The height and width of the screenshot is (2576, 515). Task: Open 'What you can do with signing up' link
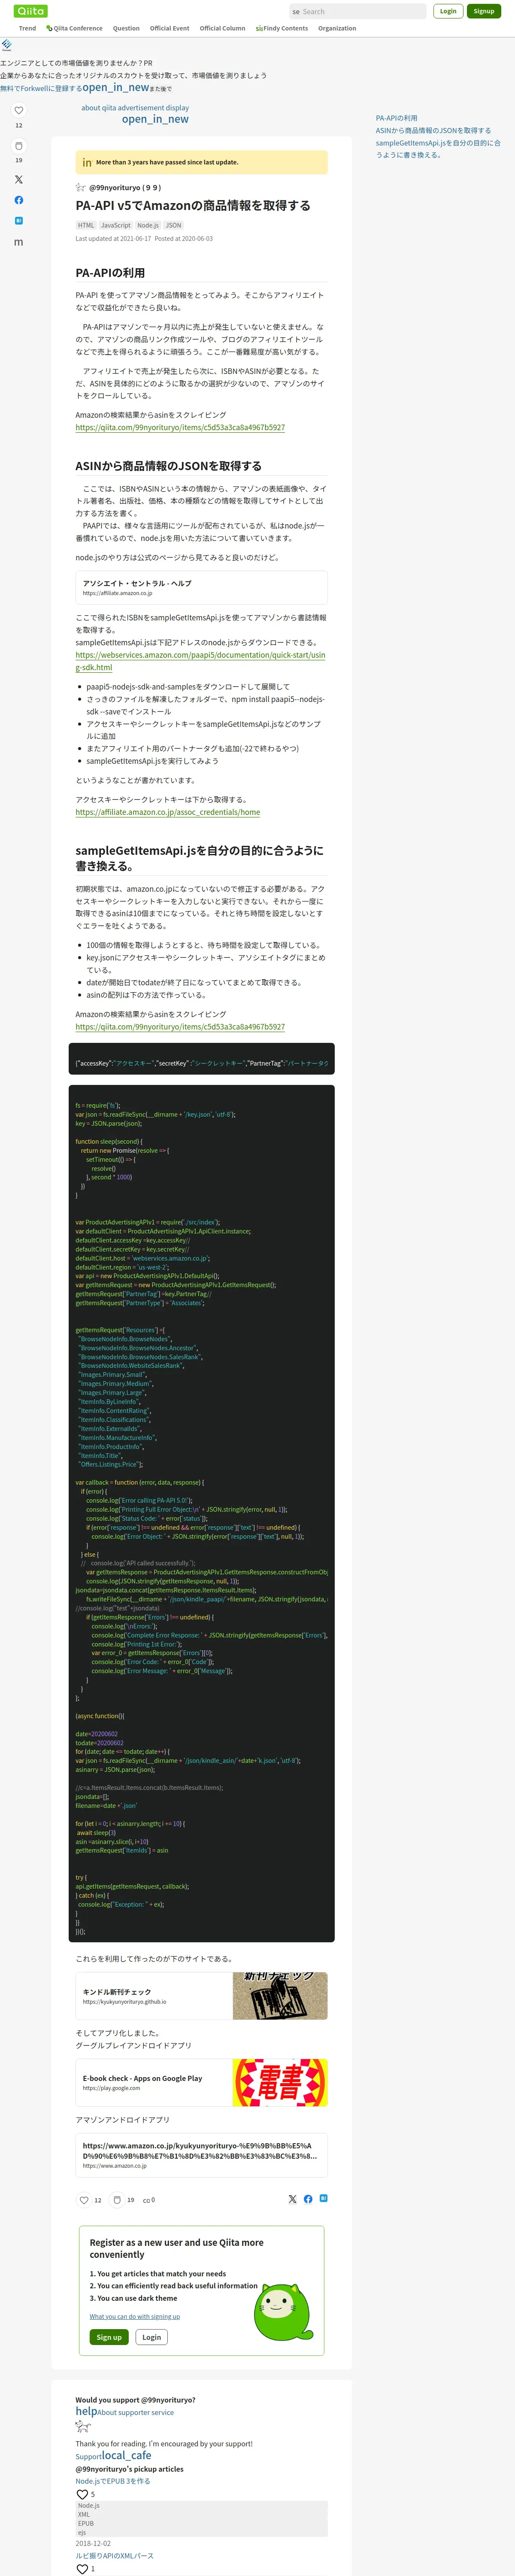pyautogui.click(x=135, y=2316)
